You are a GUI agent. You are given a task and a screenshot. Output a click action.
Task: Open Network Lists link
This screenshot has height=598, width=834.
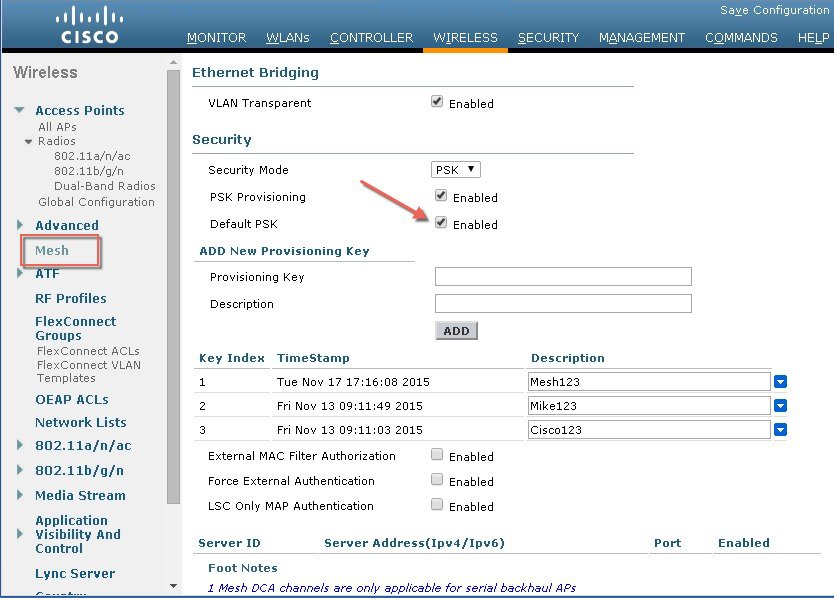pos(81,422)
